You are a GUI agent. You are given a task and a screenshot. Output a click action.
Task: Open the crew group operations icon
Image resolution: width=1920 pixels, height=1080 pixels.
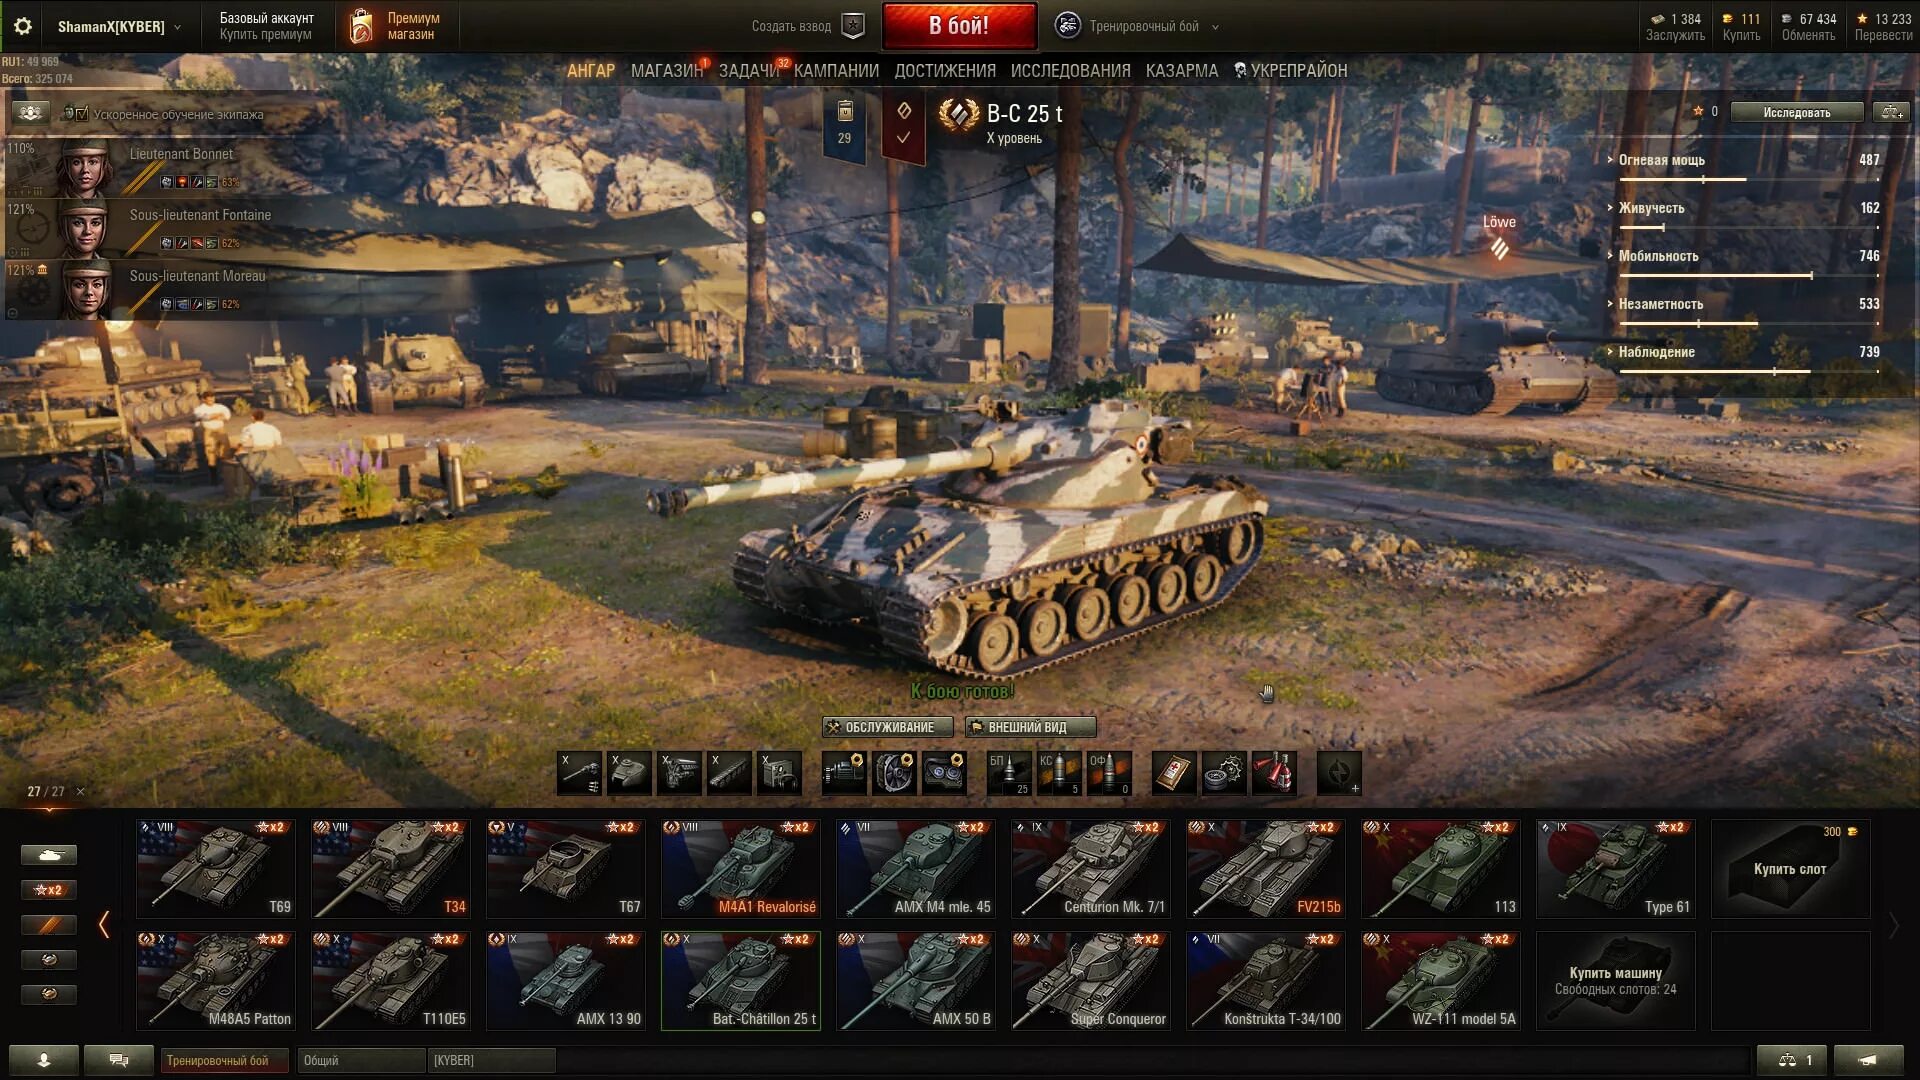pos(30,113)
